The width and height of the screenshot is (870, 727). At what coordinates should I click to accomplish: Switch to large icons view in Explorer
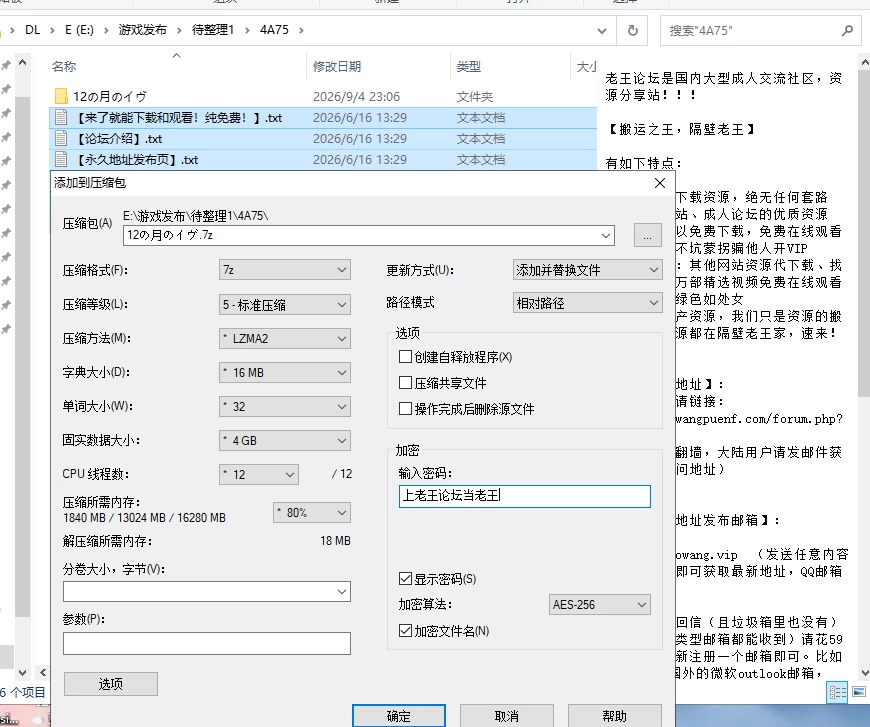[x=859, y=692]
